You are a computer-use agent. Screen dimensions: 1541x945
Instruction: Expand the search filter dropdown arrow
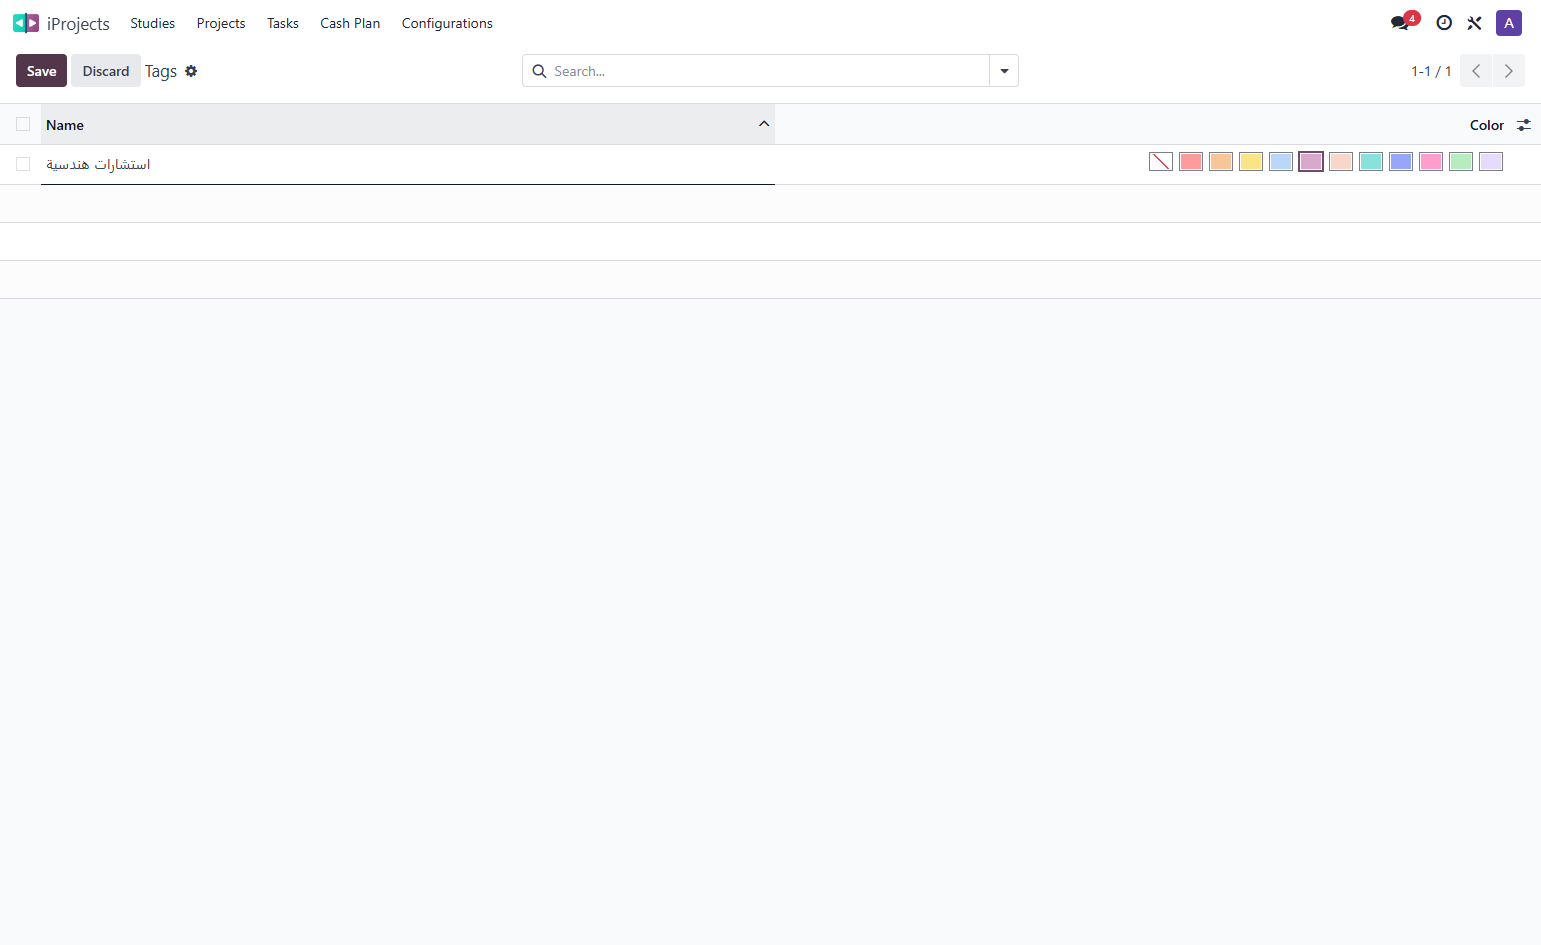click(x=1004, y=71)
